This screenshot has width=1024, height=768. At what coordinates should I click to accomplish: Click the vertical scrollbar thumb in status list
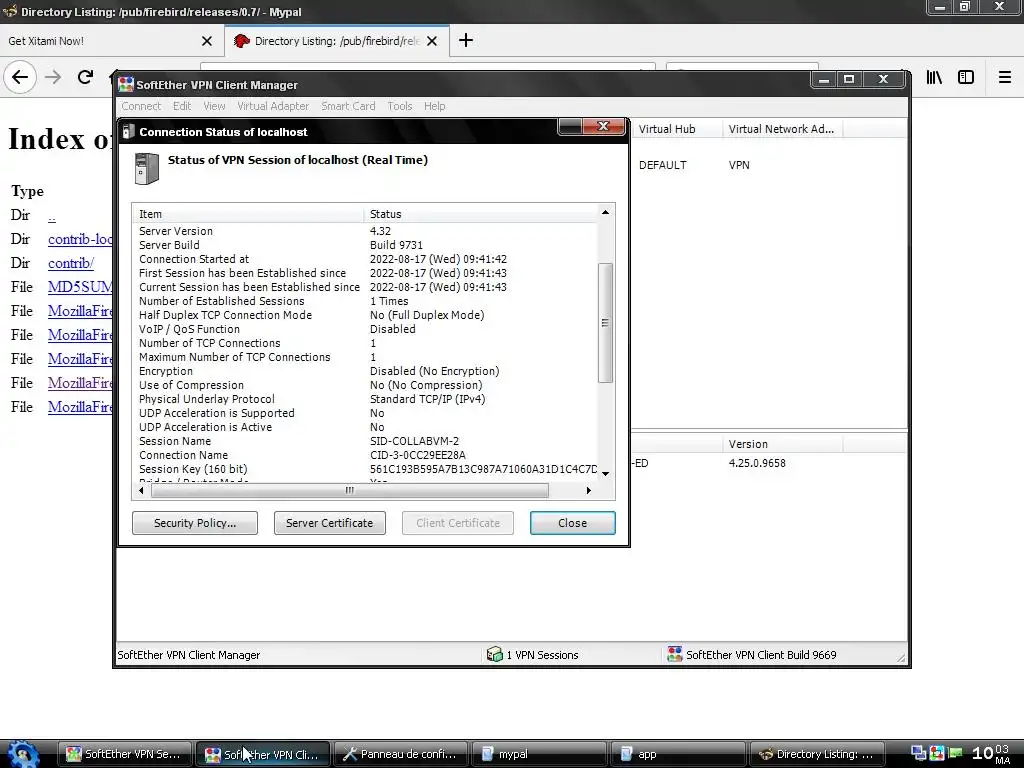(605, 323)
